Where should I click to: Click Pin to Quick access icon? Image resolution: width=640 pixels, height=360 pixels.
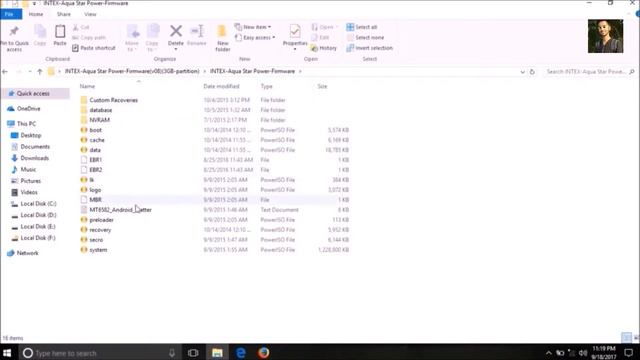14,31
